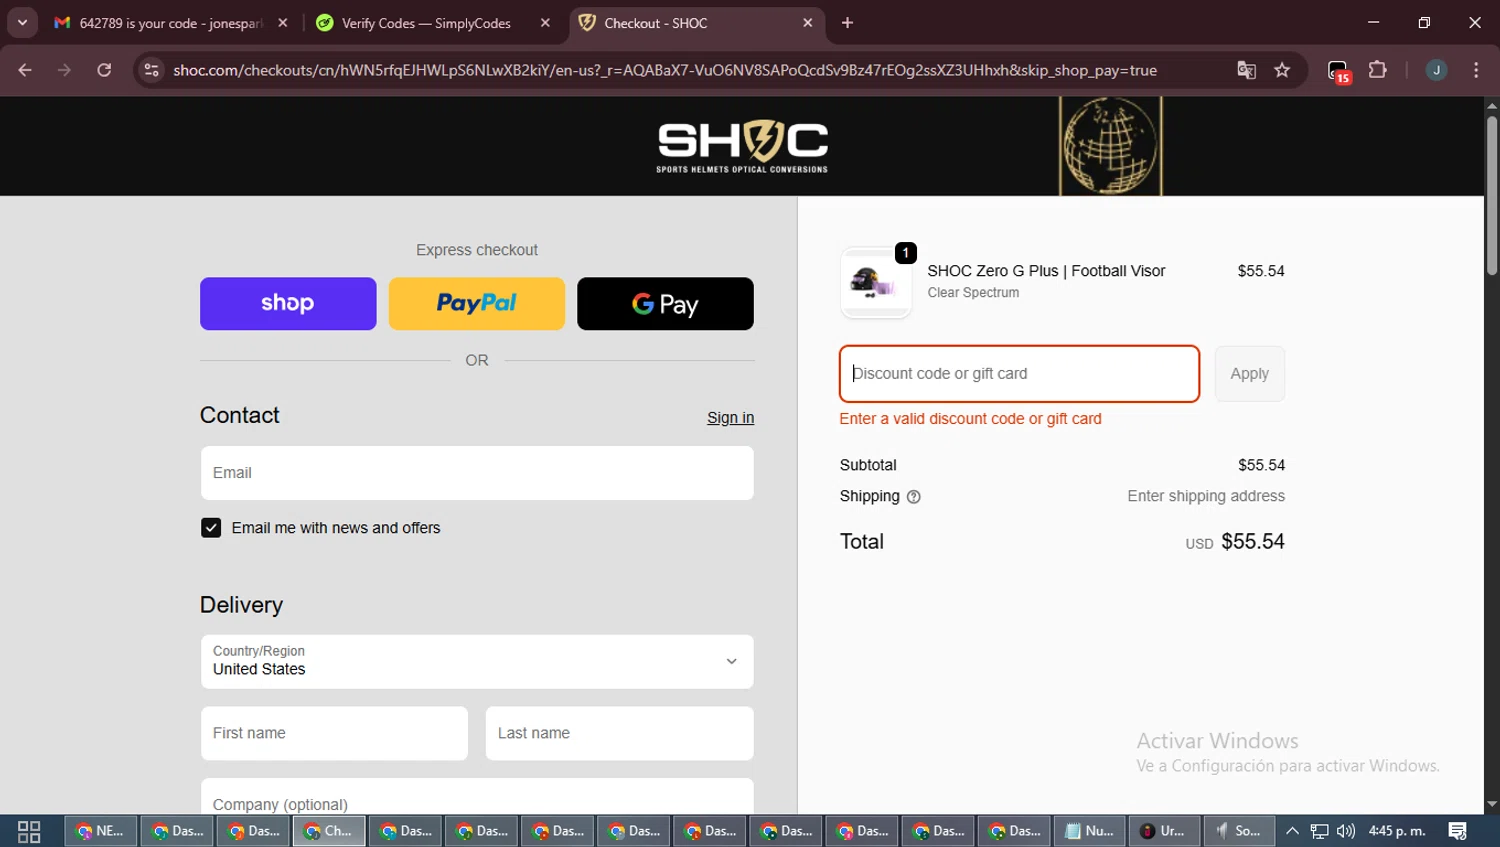Click the address bar URL
This screenshot has height=847, width=1500.
coord(665,70)
